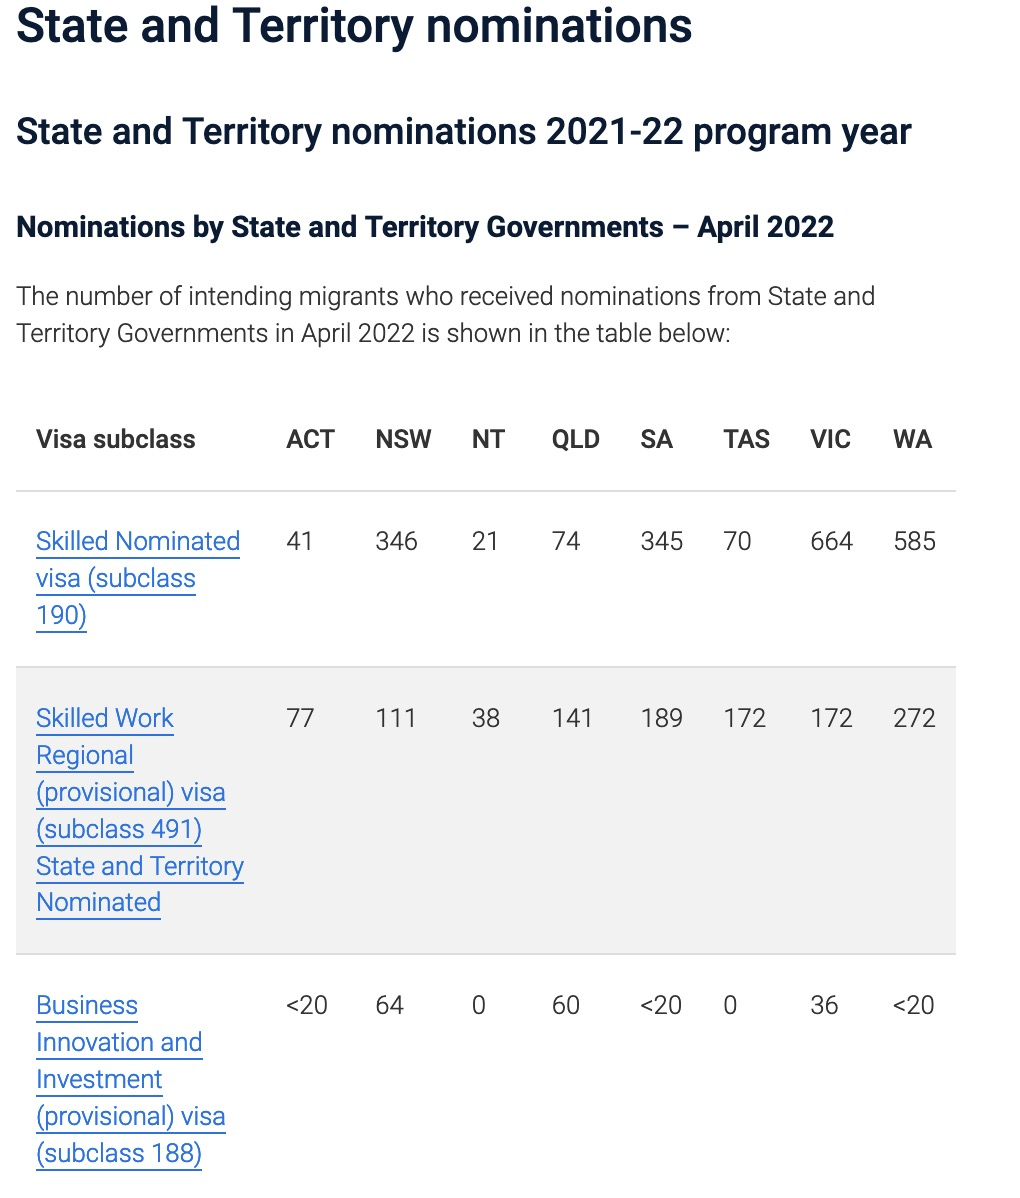The image size is (1020, 1198).
Task: Select the WA cell showing 272
Action: coord(914,718)
